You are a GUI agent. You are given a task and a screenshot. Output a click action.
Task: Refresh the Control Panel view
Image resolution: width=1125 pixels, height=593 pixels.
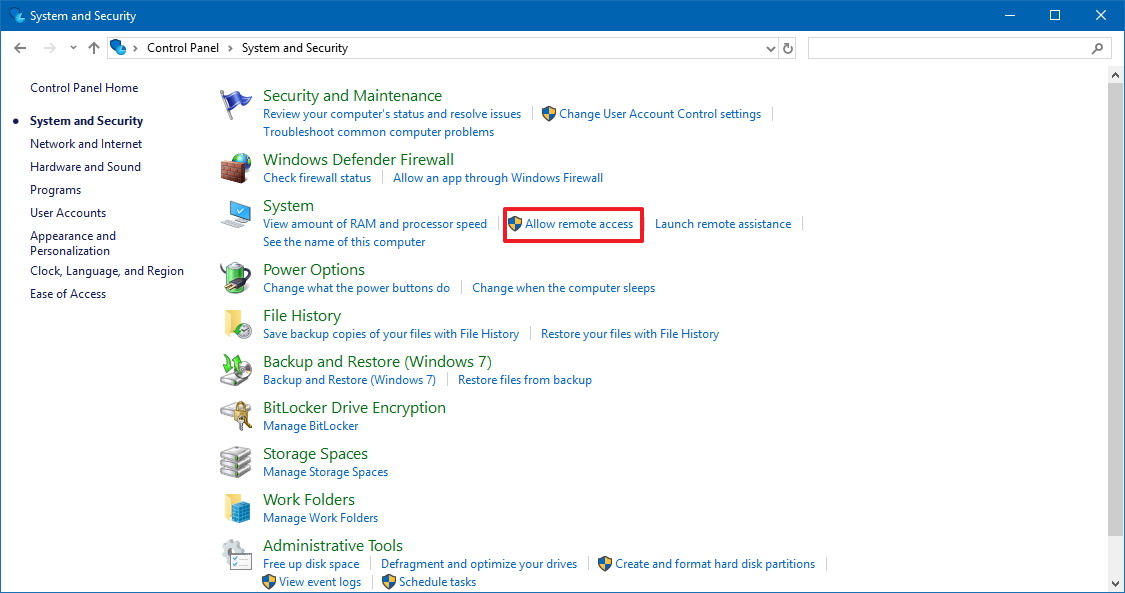788,48
